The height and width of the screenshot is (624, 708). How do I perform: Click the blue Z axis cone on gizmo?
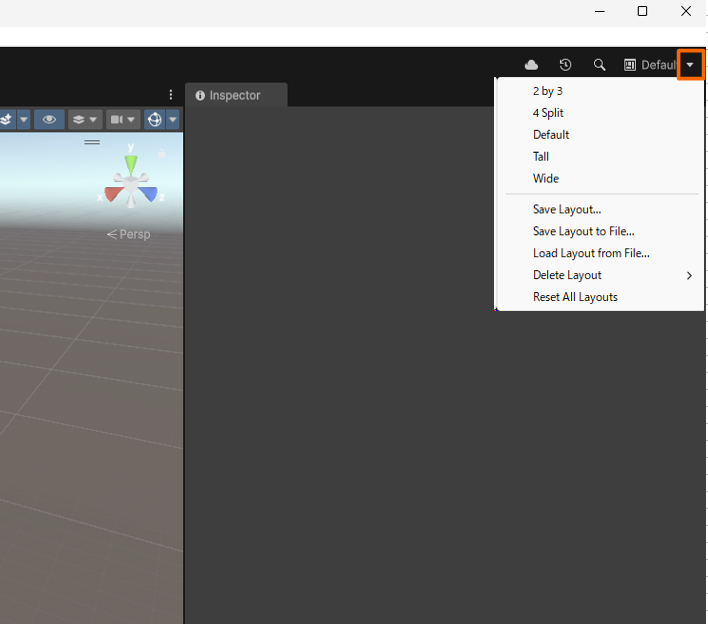(x=148, y=194)
